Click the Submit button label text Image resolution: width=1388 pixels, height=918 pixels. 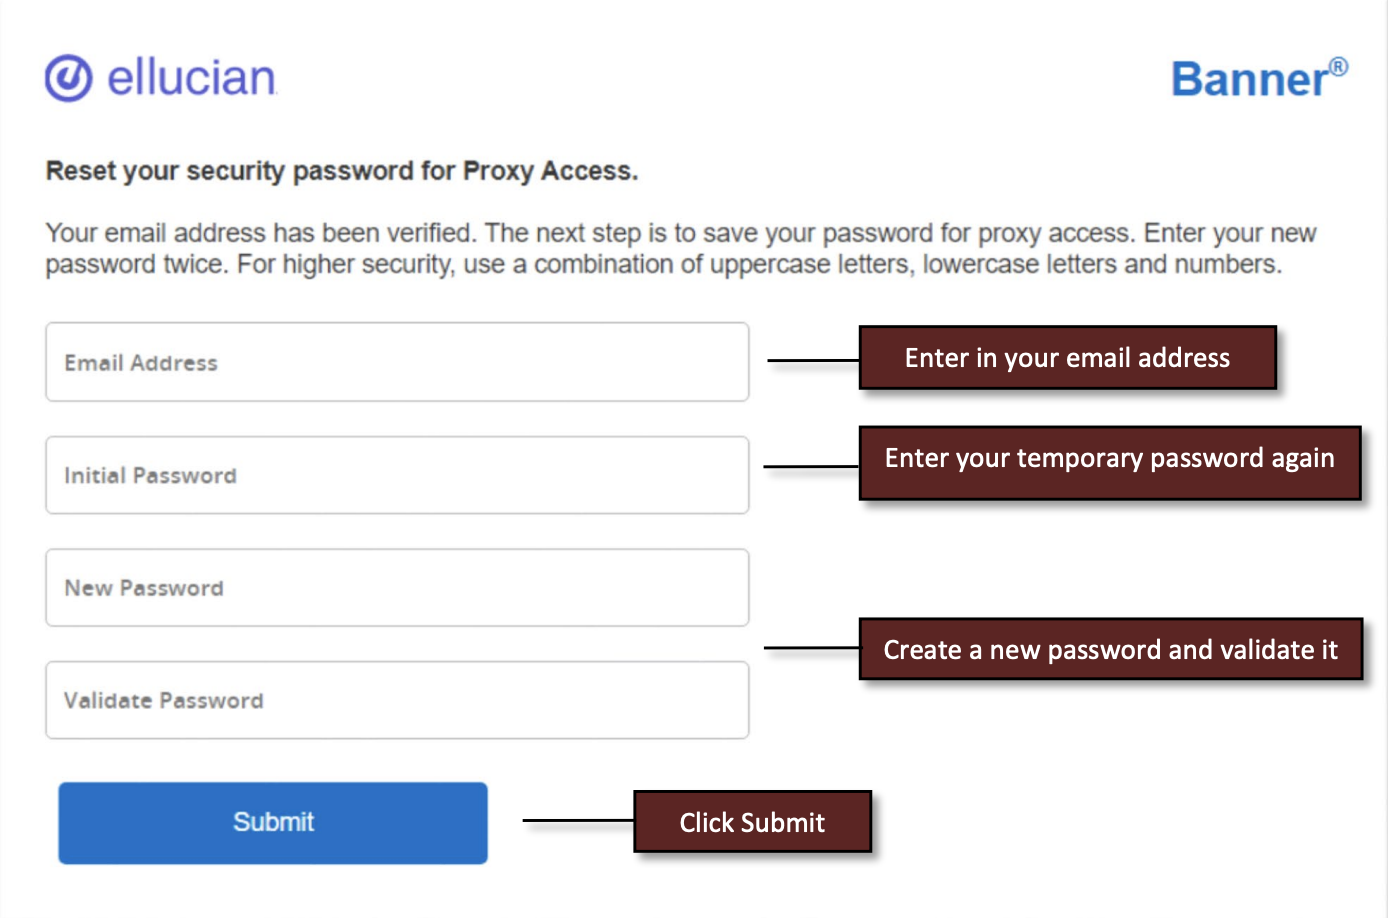tap(272, 822)
